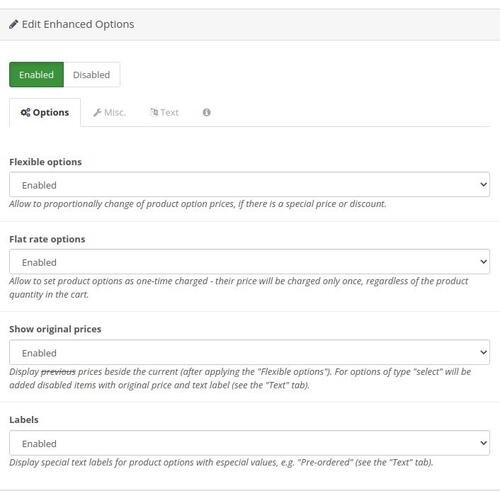Set module status to Disabled
Image resolution: width=500 pixels, height=500 pixels.
[92, 75]
